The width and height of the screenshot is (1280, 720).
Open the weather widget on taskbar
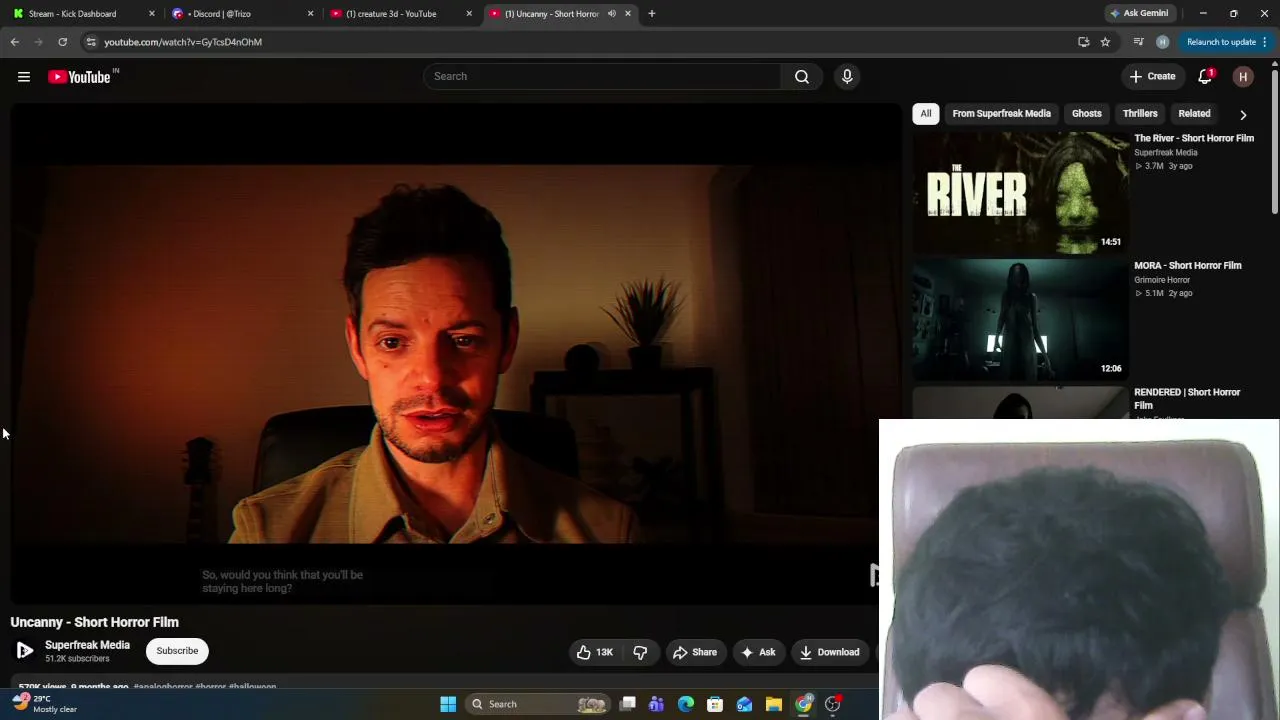[x=46, y=704]
